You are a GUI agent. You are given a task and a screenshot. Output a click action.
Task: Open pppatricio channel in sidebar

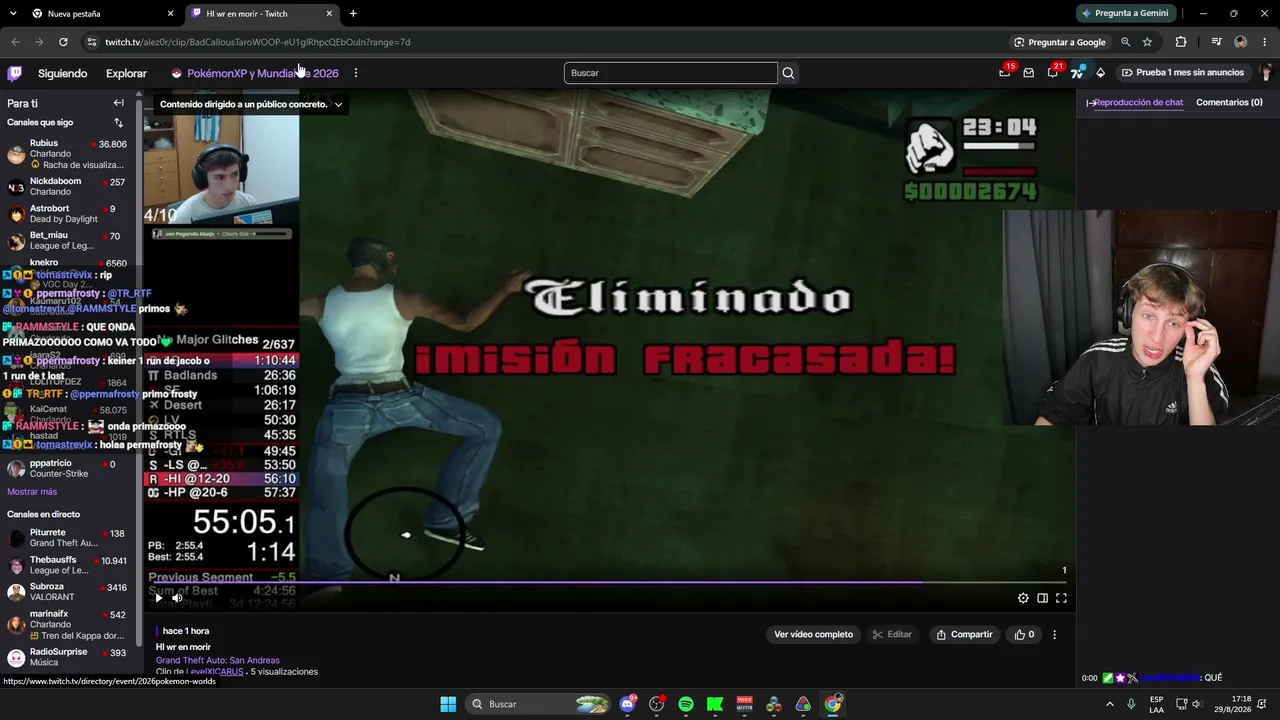pos(68,468)
